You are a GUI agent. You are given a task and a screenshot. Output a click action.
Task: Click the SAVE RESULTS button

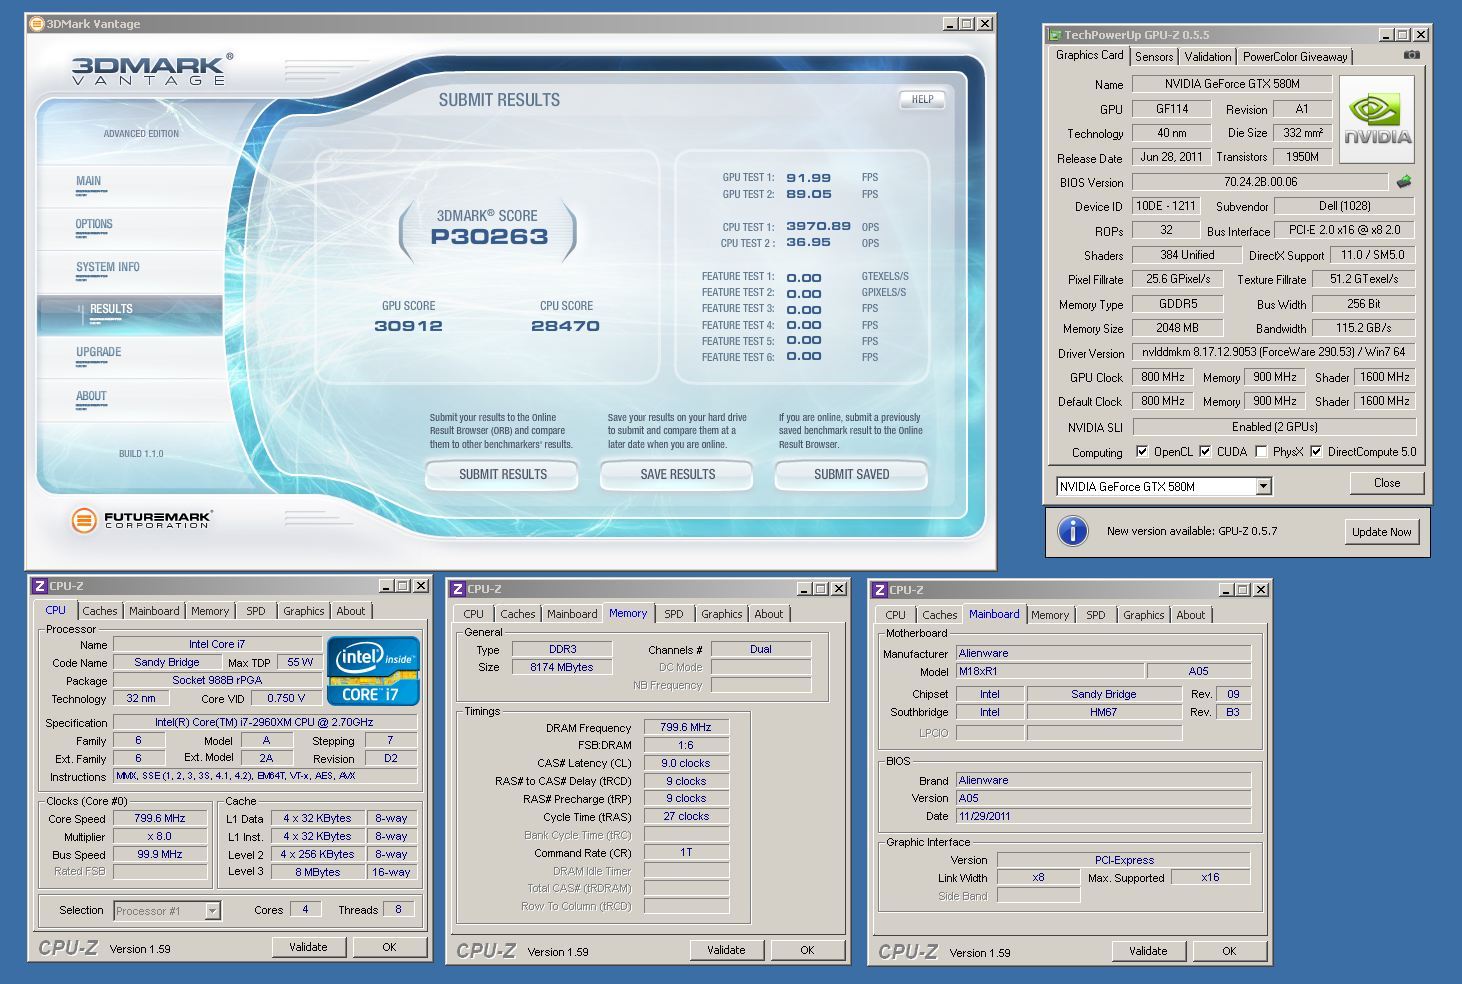click(677, 475)
